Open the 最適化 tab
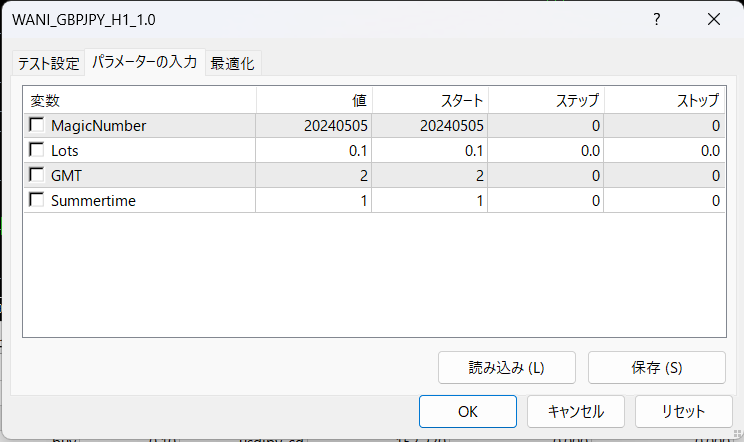 [x=232, y=63]
